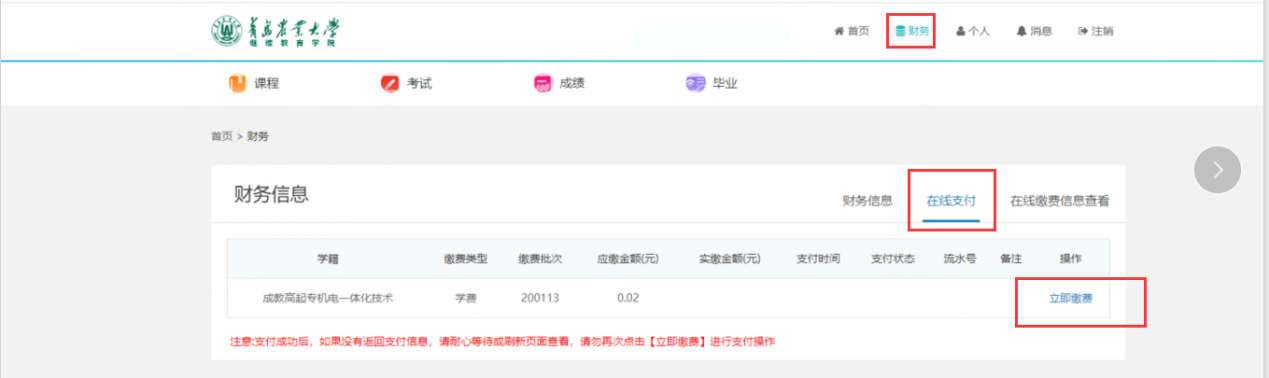Click the 缴费批次 column header

[540, 259]
